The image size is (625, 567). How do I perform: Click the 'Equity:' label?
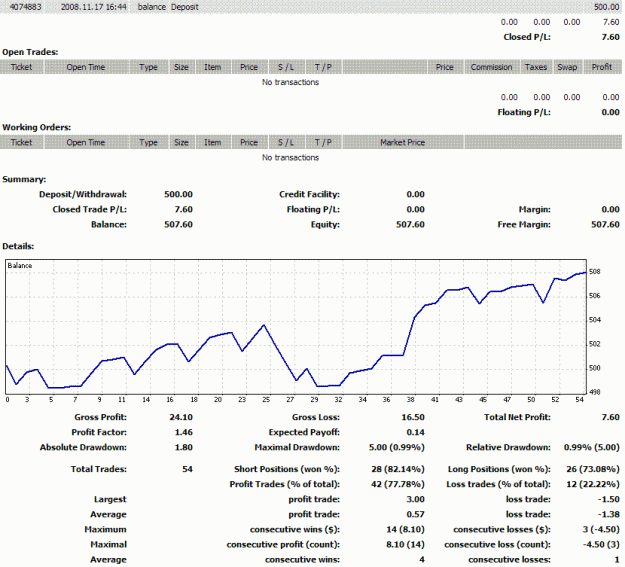(325, 225)
